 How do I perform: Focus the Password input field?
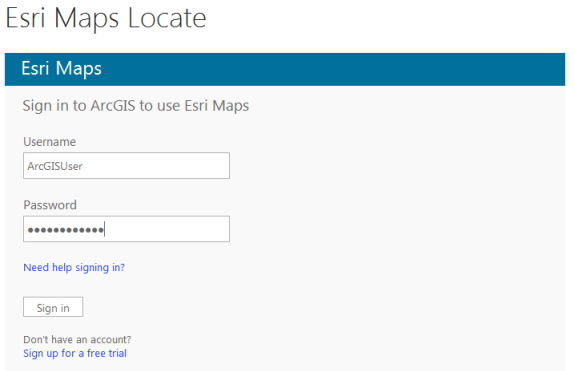[126, 229]
